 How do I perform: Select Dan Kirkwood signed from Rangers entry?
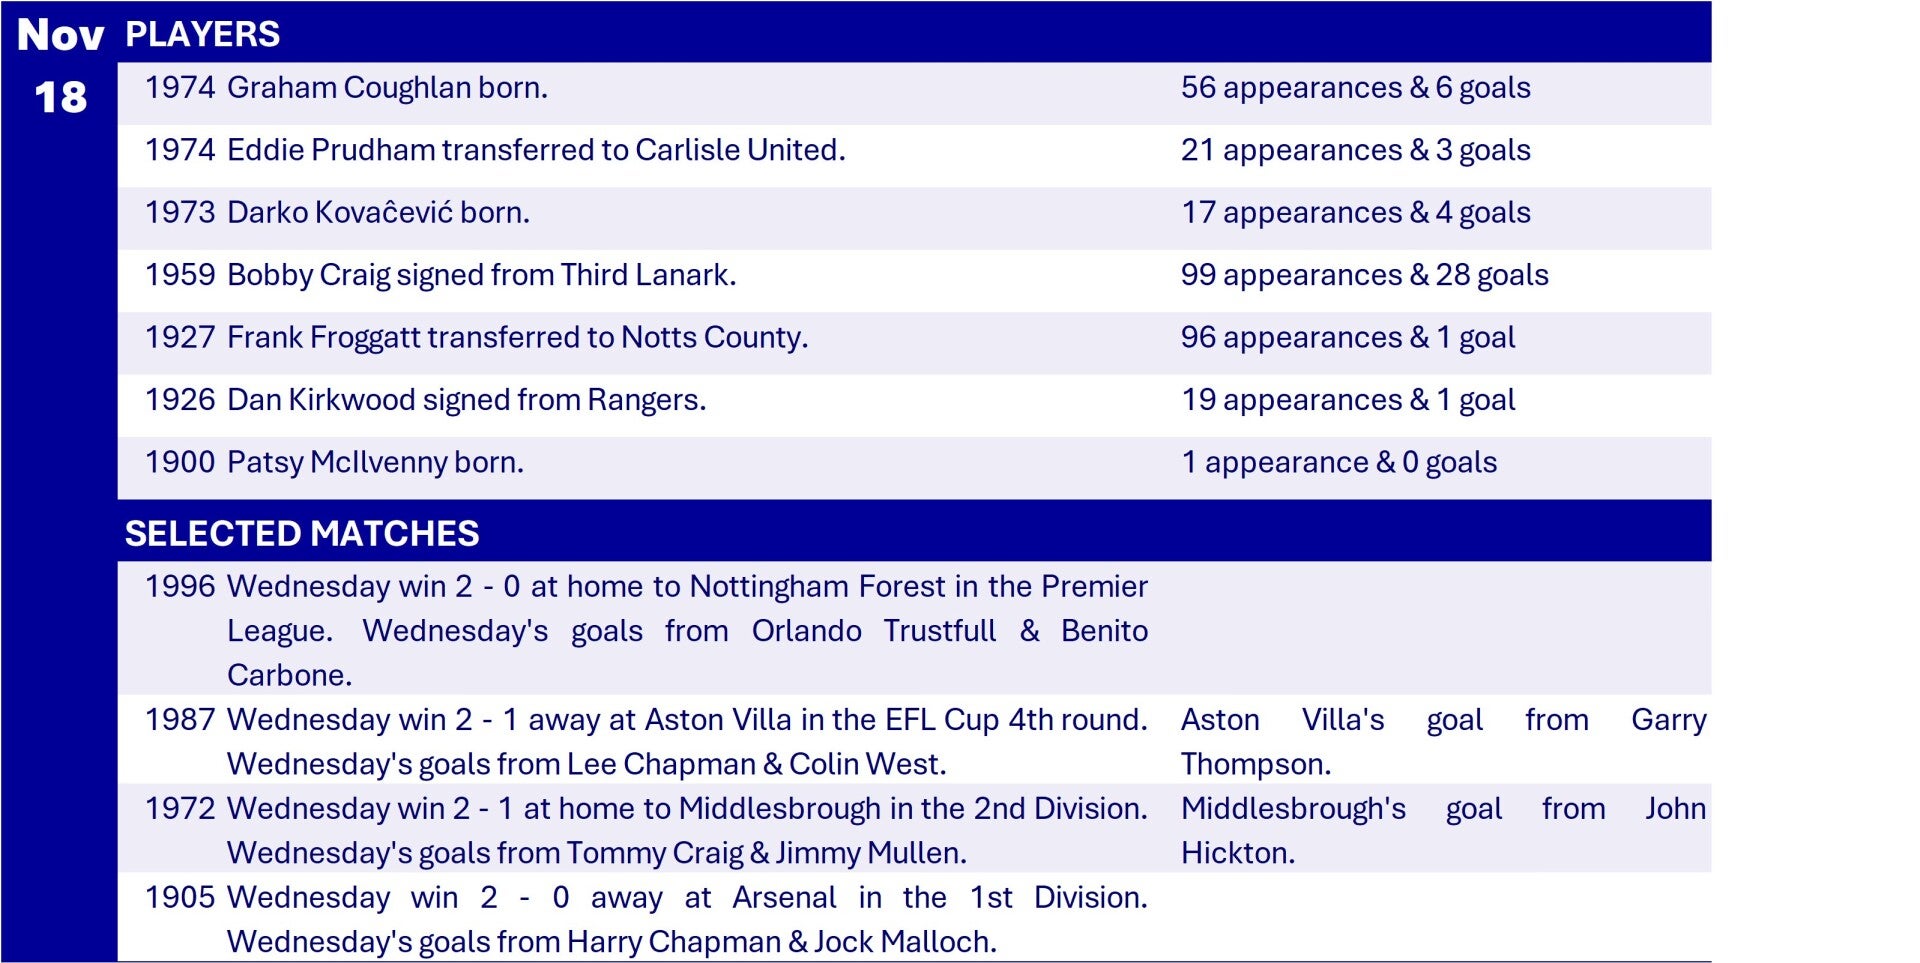pyautogui.click(x=466, y=400)
